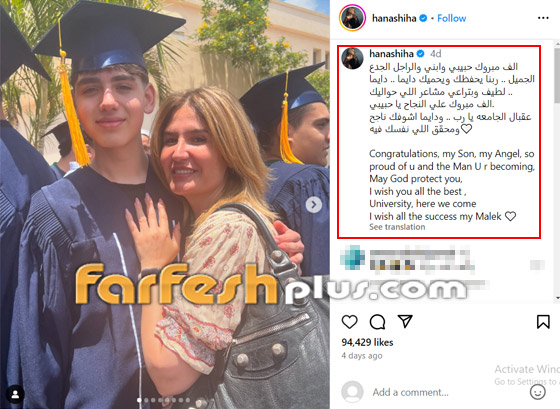Click hanashiha username in caption
Viewport: 560px width, 409px height.
point(391,54)
